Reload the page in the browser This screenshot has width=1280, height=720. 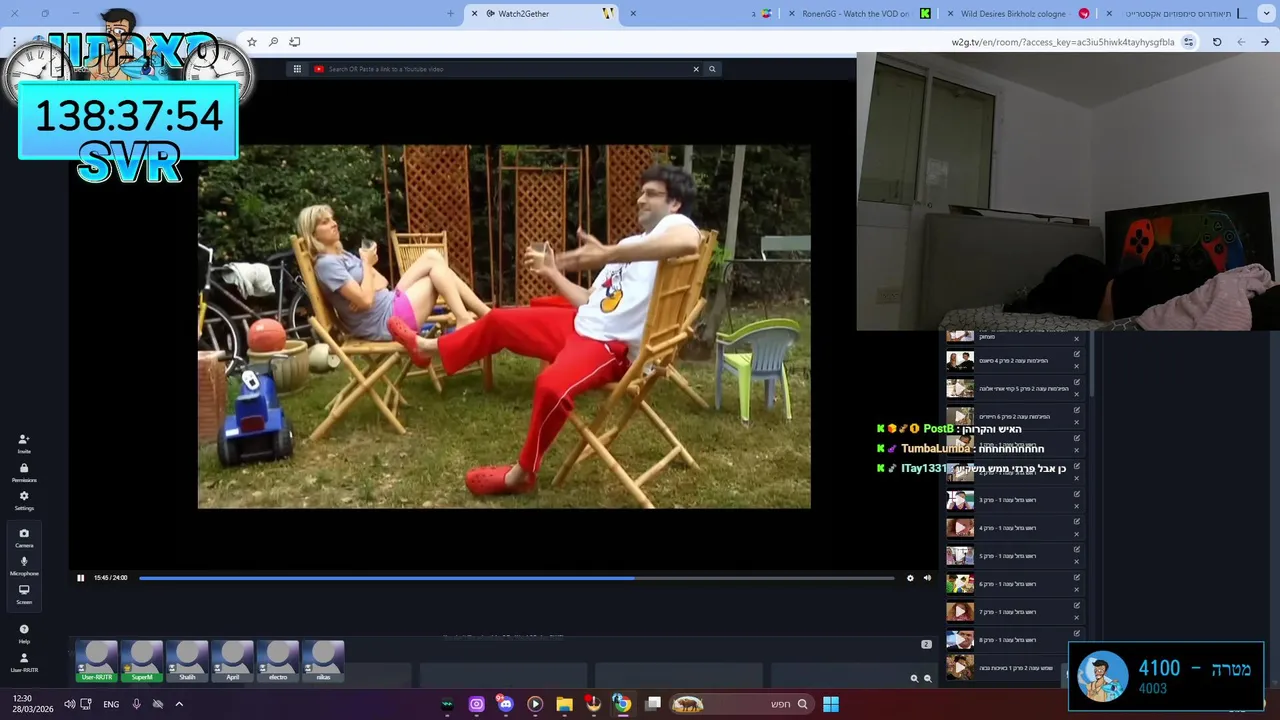coord(1217,42)
